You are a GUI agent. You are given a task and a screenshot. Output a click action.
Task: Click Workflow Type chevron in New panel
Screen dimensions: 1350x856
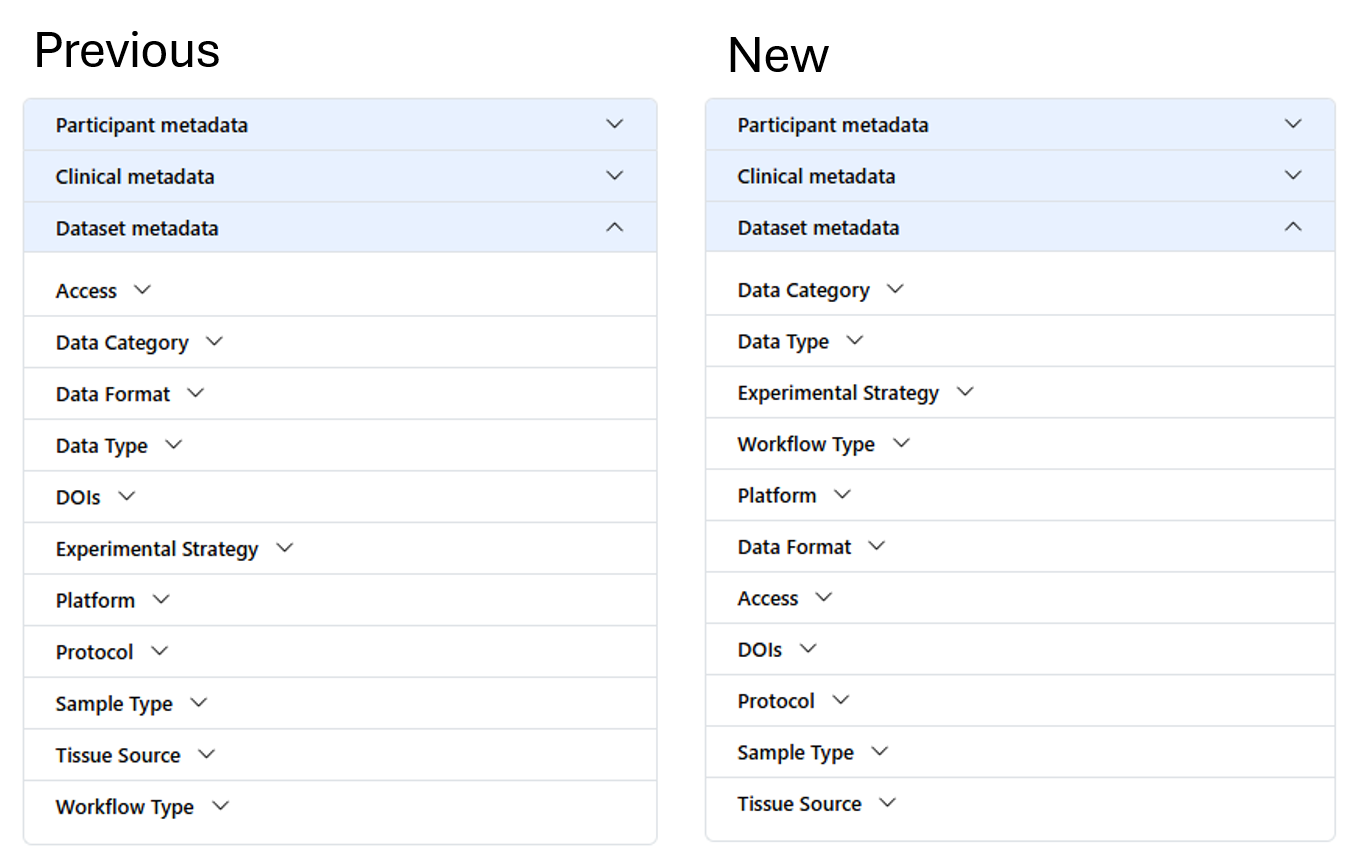(x=901, y=443)
